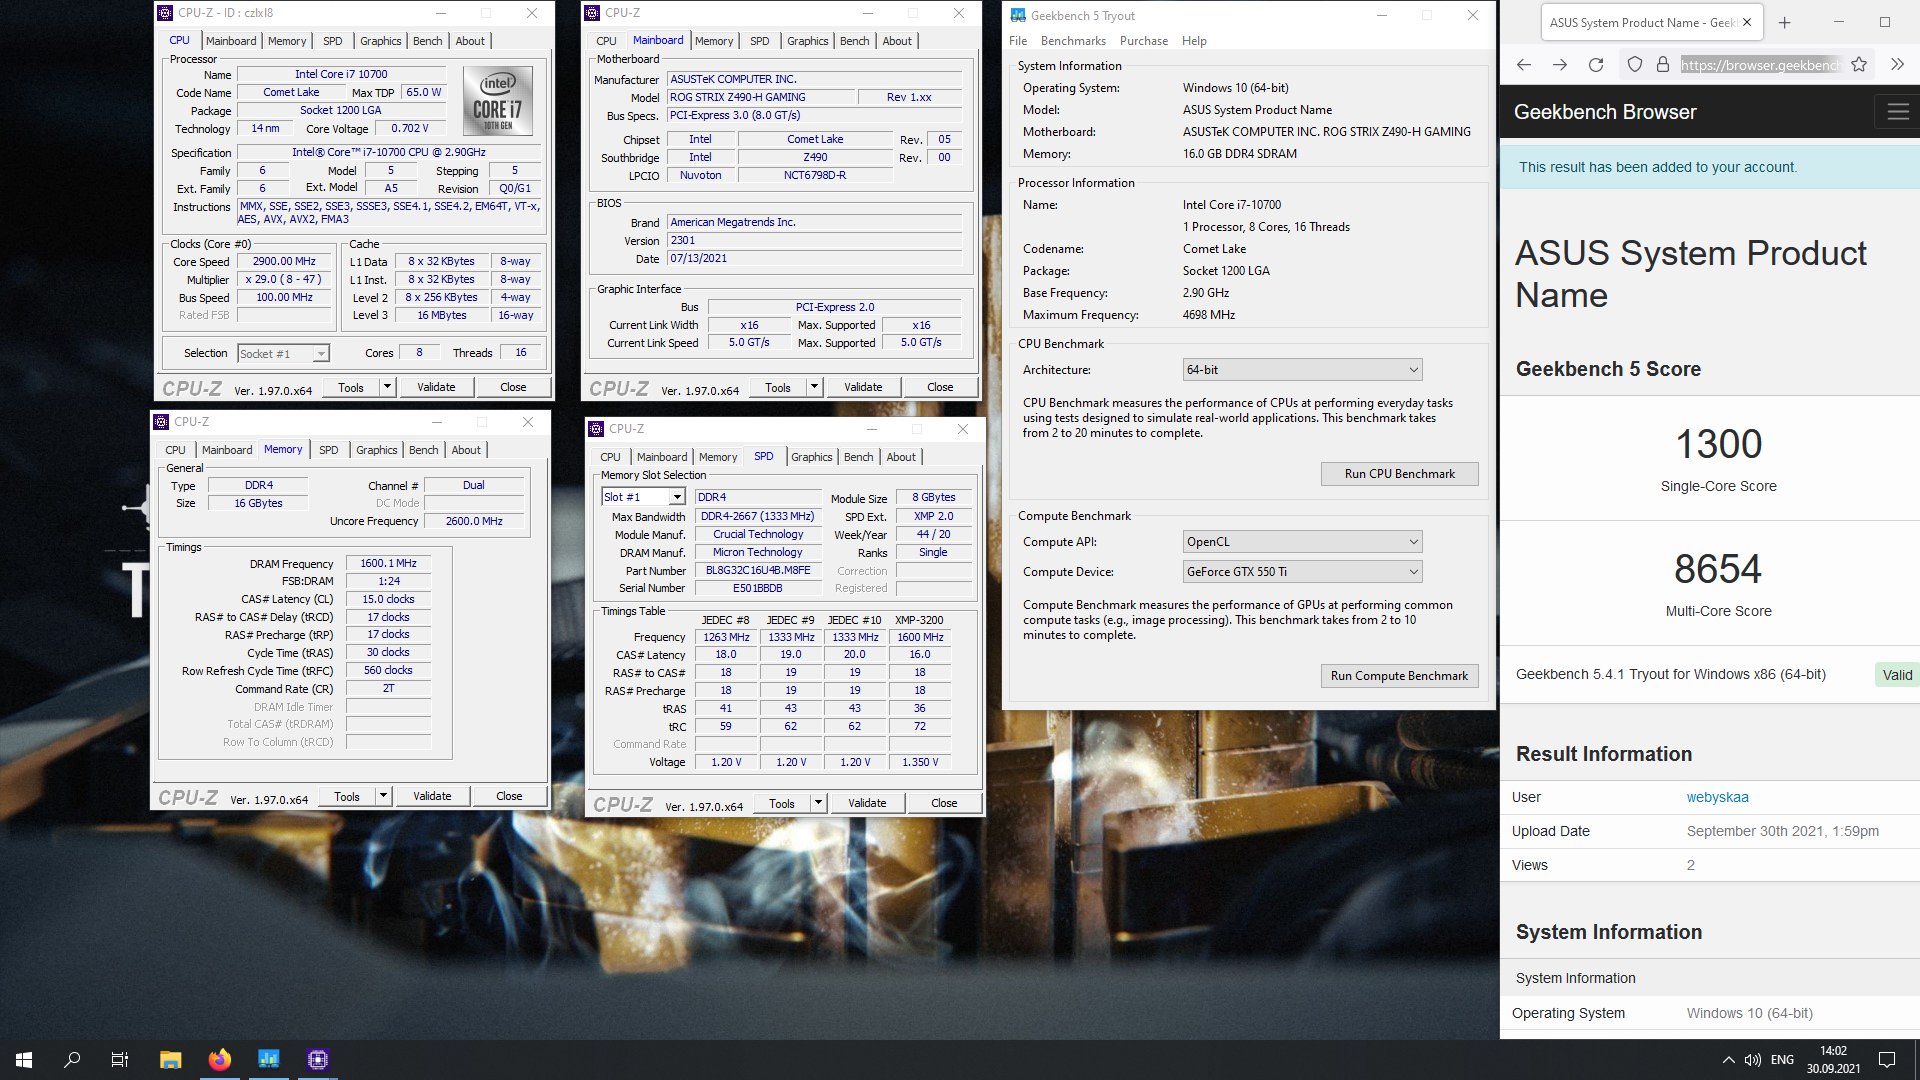Click DRAM Frequency 1600.1 MHz value
Screen dimensions: 1920x1080
point(388,564)
